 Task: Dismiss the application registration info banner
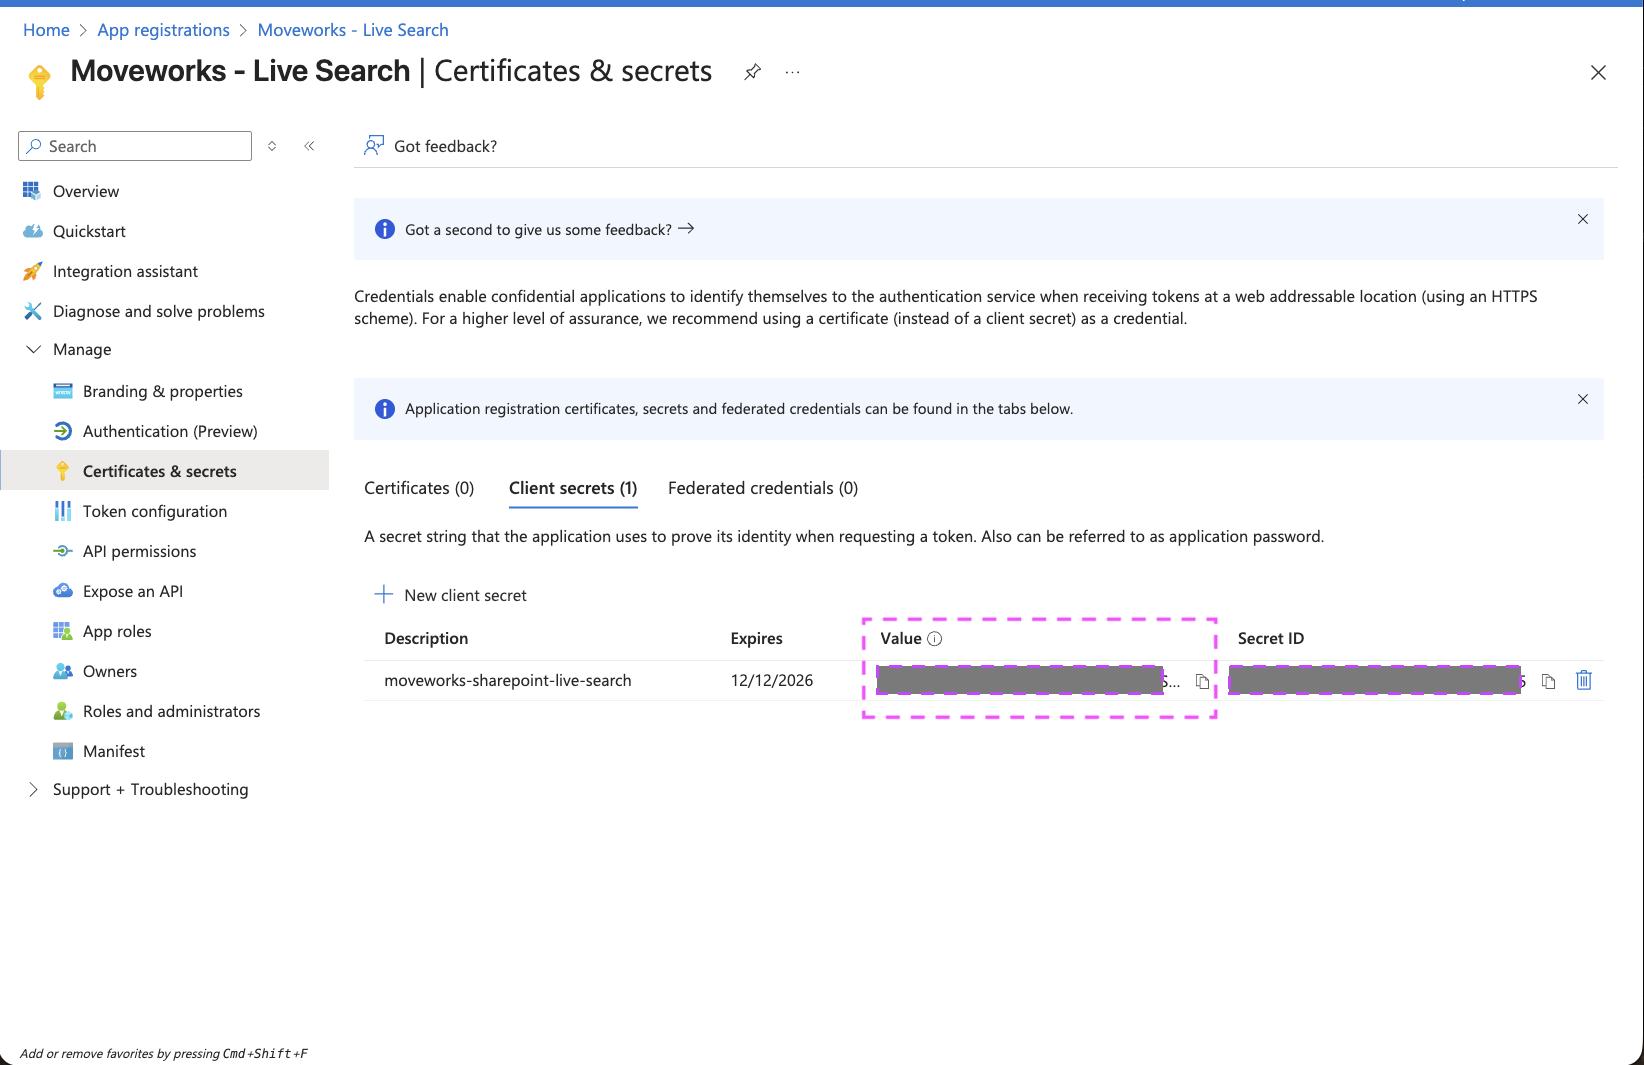pyautogui.click(x=1583, y=399)
